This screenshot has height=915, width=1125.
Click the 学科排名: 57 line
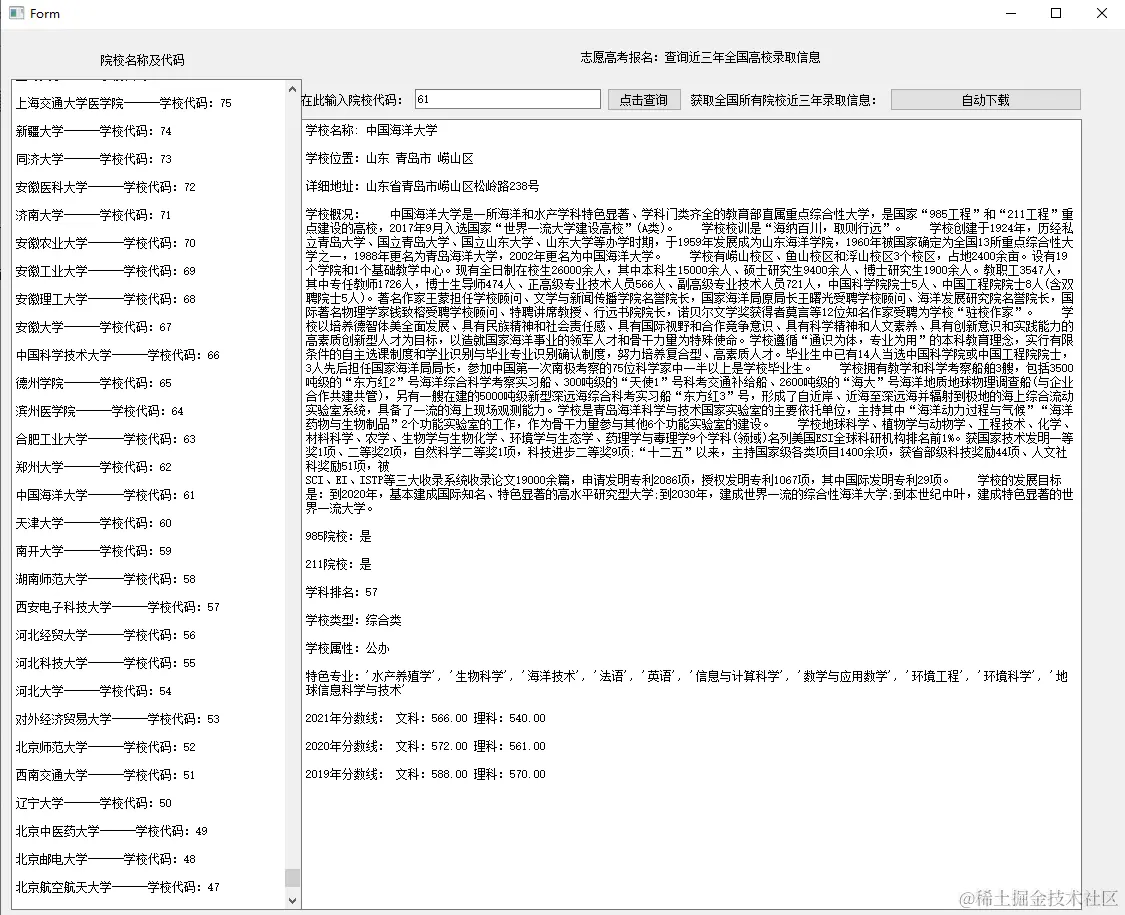pos(341,592)
